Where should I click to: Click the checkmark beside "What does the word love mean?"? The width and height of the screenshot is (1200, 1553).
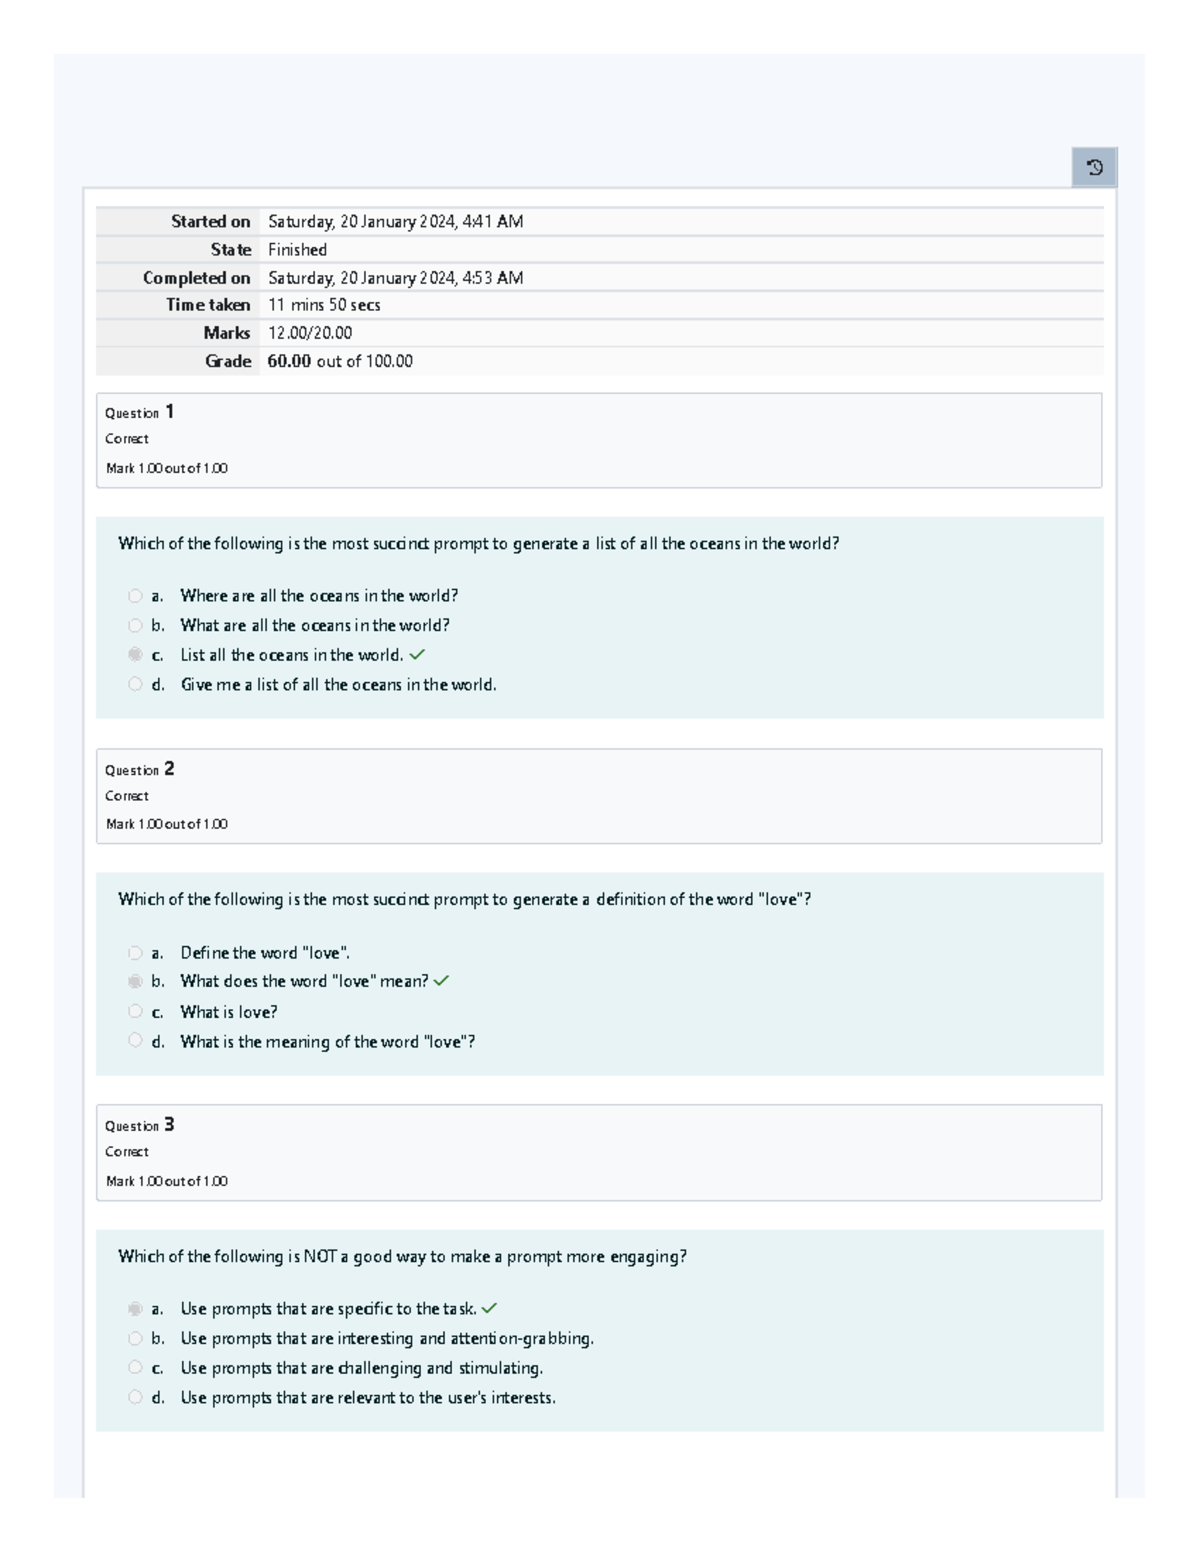[x=440, y=981]
